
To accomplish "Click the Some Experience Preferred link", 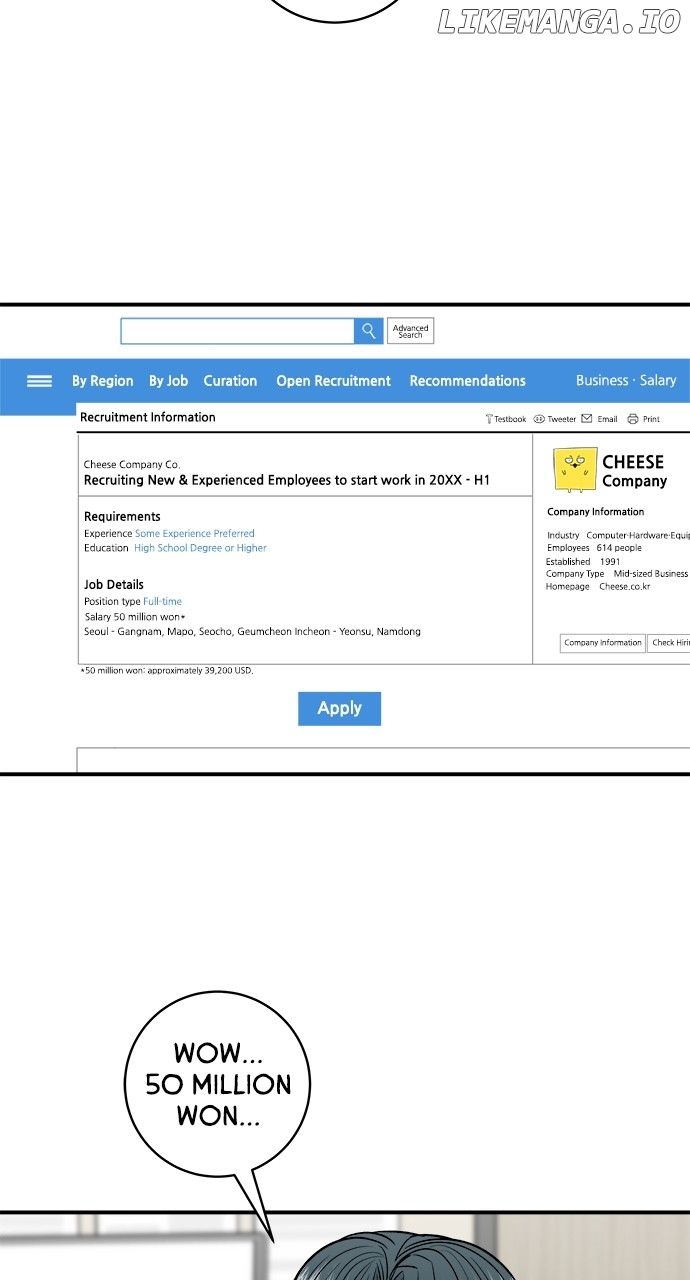I will coord(195,534).
